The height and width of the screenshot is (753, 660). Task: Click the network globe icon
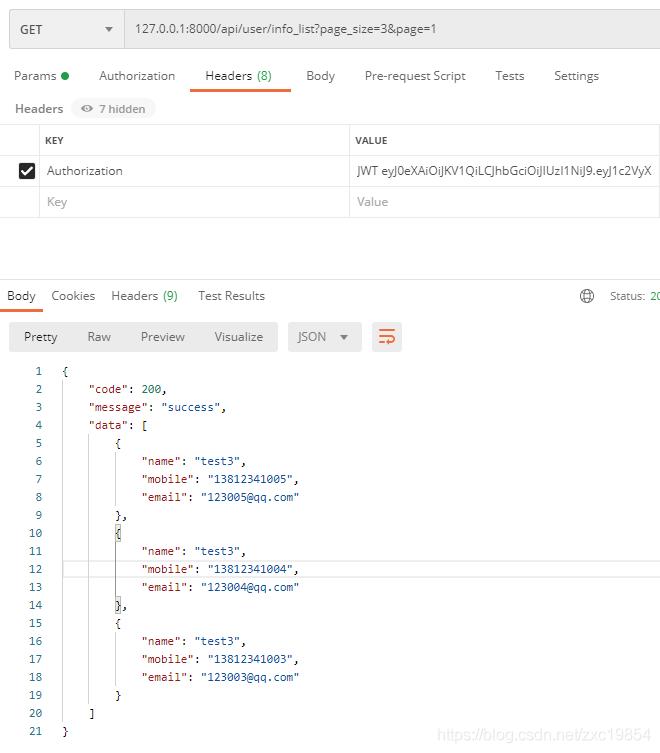pyautogui.click(x=587, y=296)
